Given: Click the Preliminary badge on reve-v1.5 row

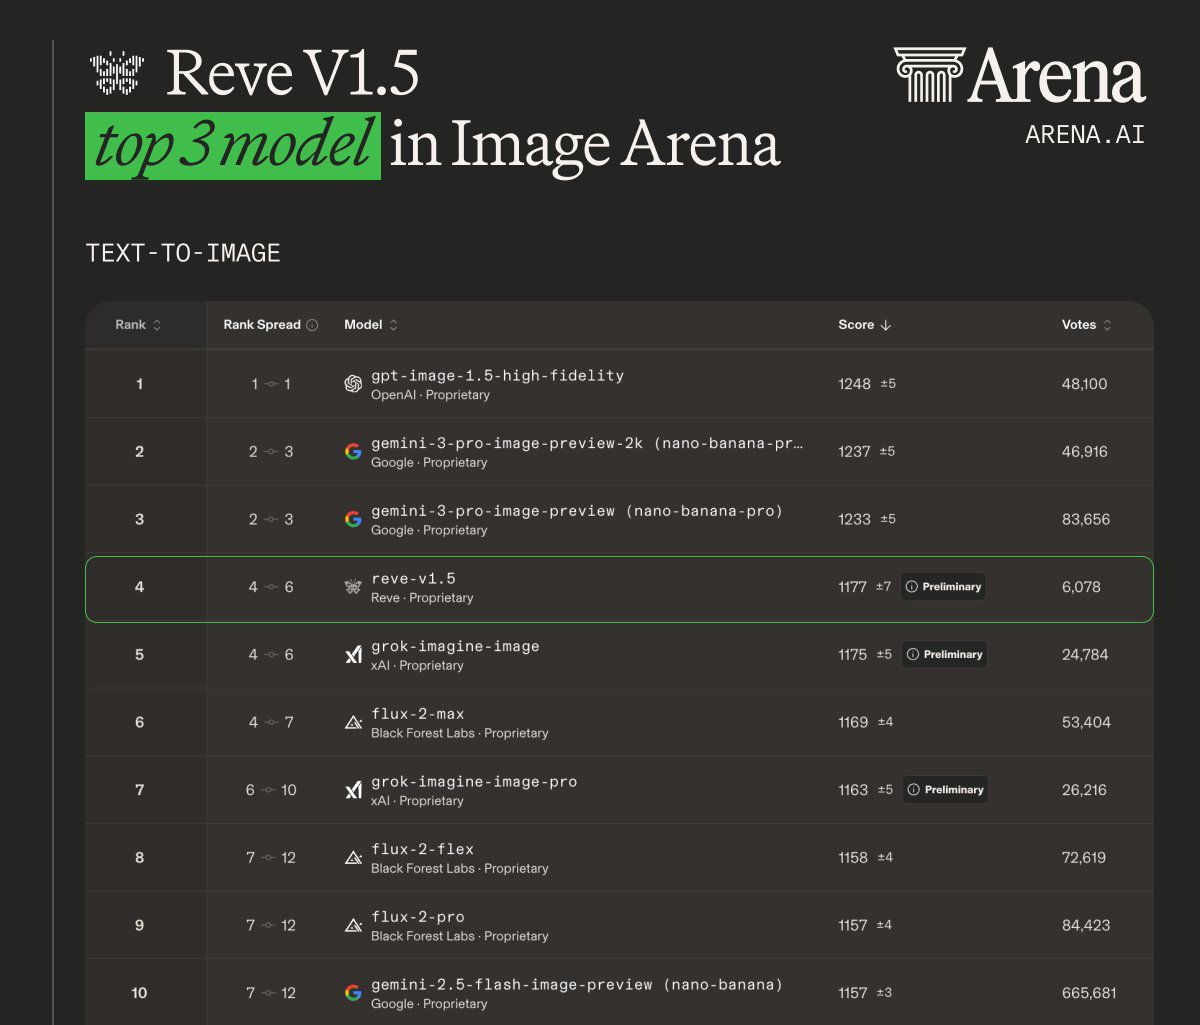Looking at the screenshot, I should tap(943, 587).
